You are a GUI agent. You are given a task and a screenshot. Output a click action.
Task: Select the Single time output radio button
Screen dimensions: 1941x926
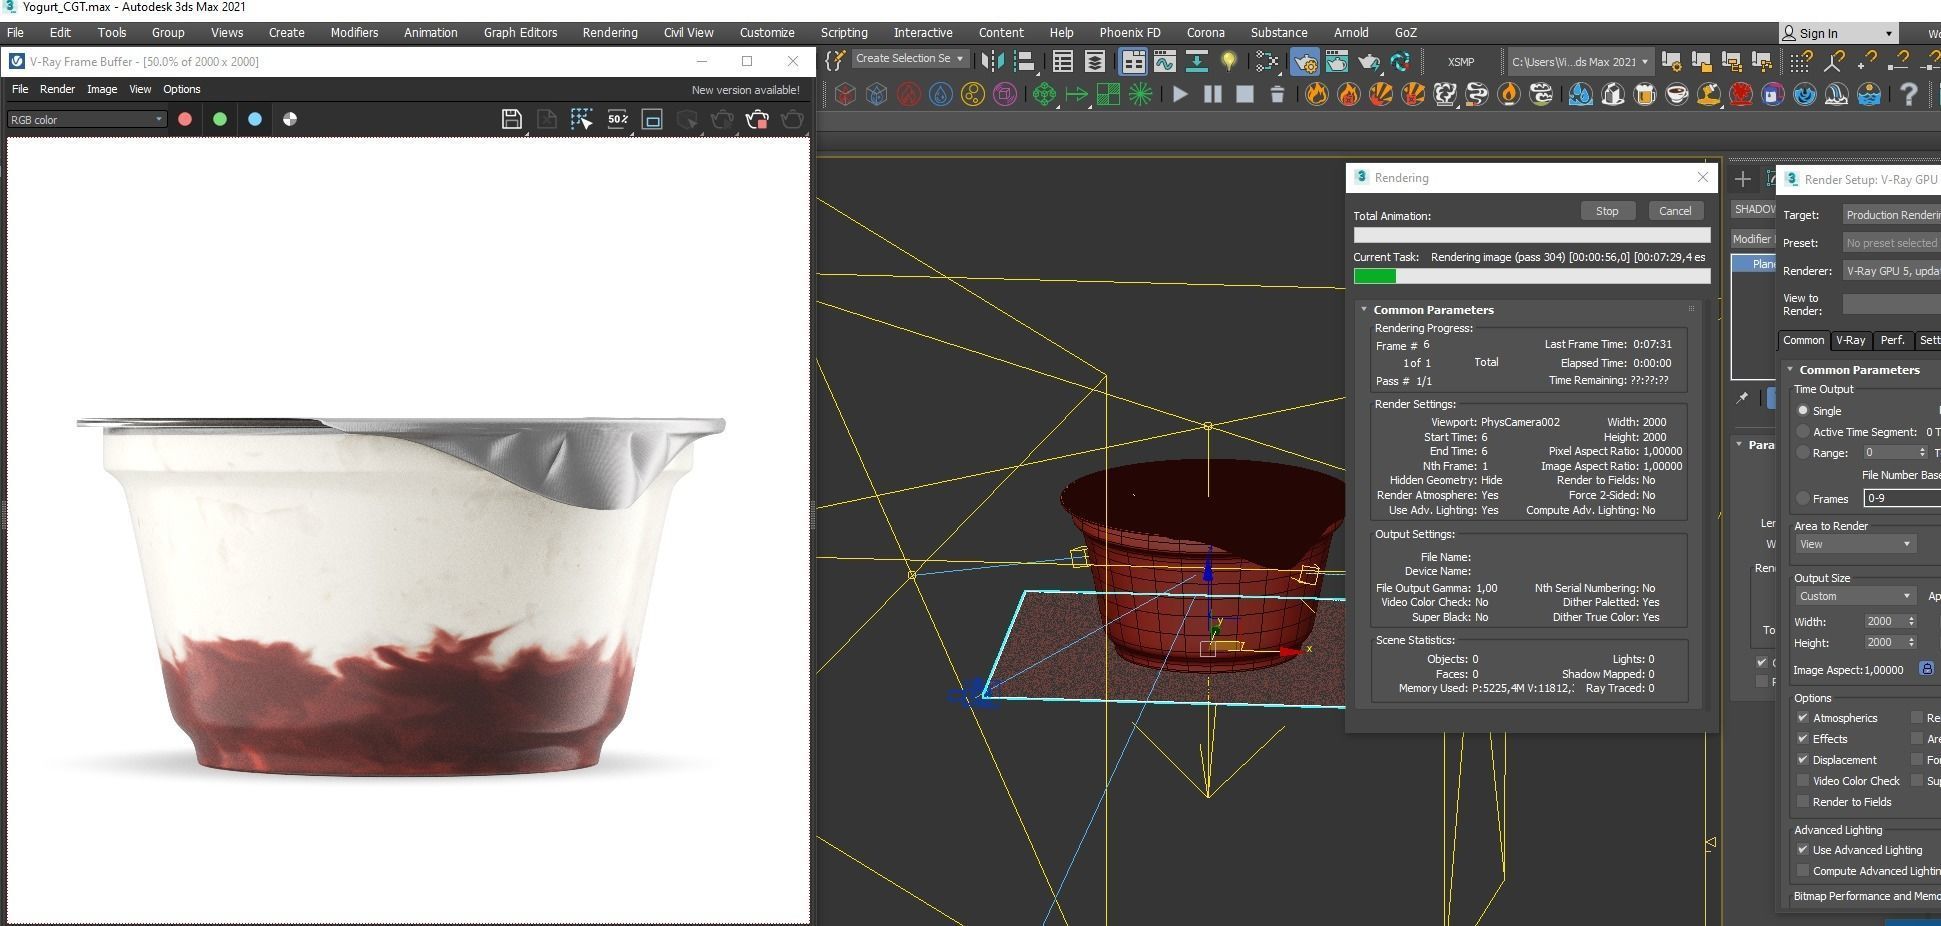pyautogui.click(x=1803, y=411)
